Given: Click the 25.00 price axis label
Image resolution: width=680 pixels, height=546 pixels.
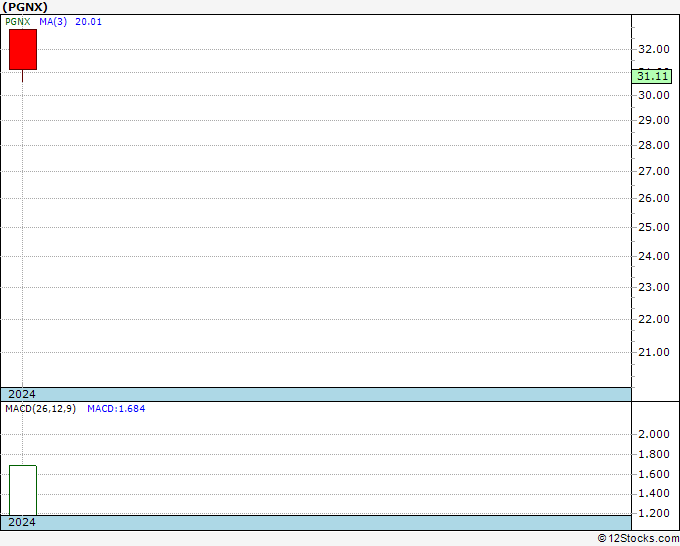Looking at the screenshot, I should pos(654,227).
